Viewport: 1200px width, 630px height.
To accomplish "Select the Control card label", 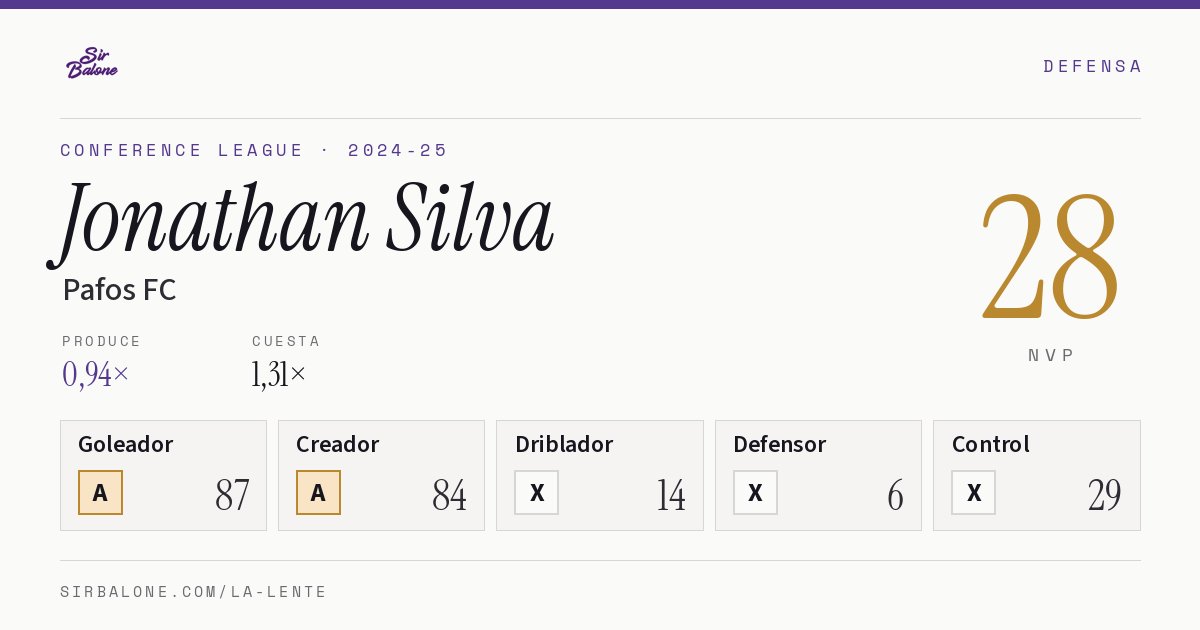I will click(x=991, y=444).
